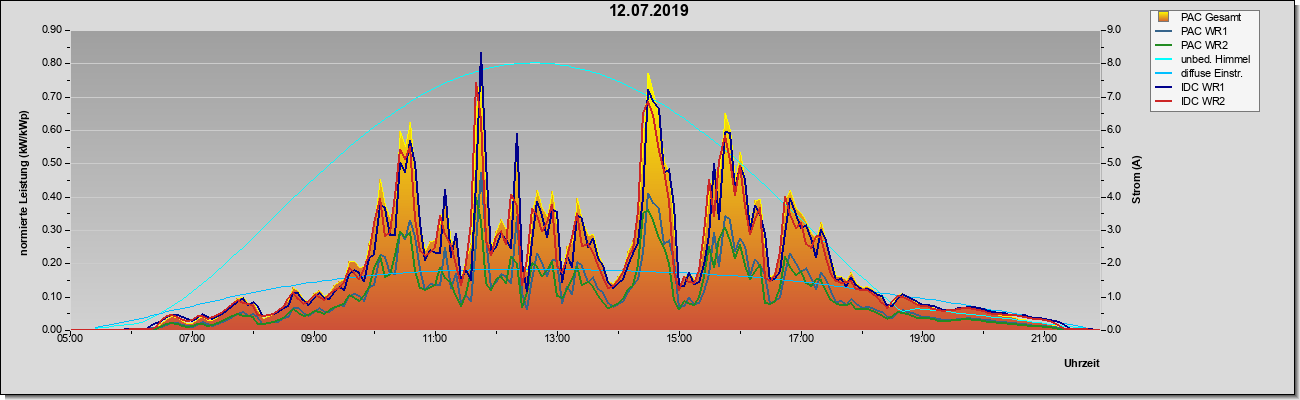The width and height of the screenshot is (1300, 400).
Task: Click the 11:00 time axis label
Action: [435, 340]
